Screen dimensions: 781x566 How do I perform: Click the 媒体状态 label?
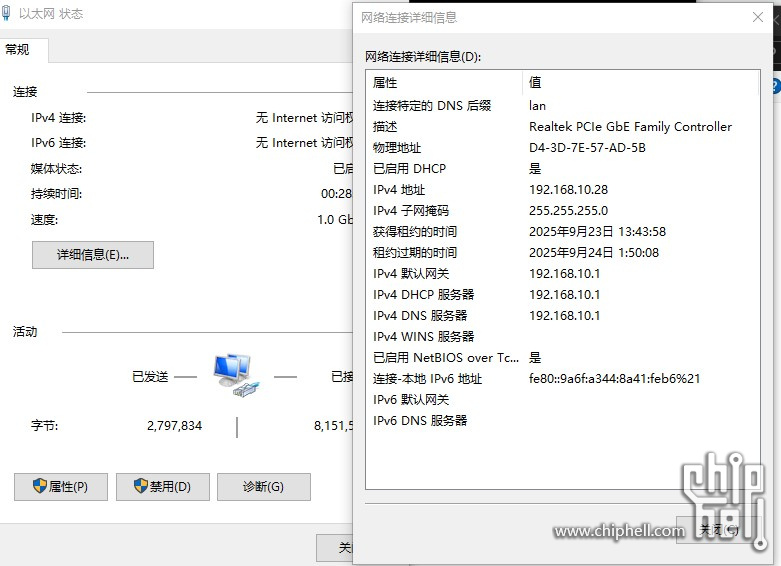(56, 169)
